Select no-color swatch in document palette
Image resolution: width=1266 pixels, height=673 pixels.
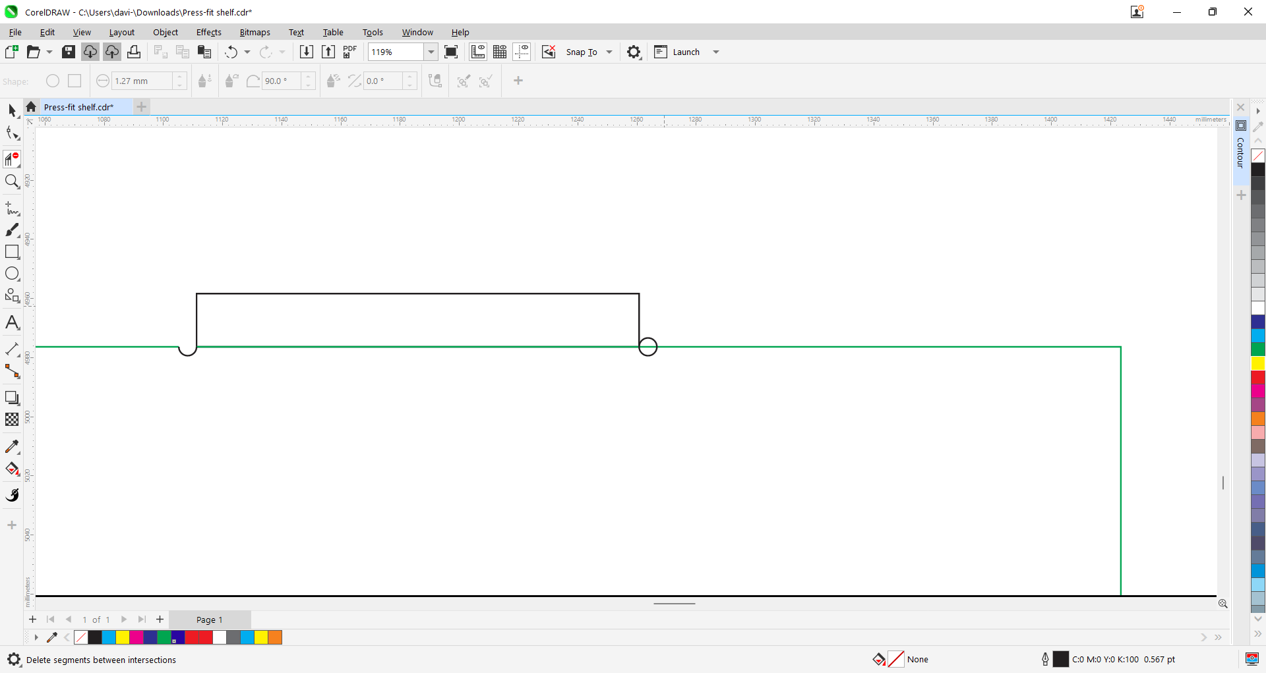click(81, 637)
